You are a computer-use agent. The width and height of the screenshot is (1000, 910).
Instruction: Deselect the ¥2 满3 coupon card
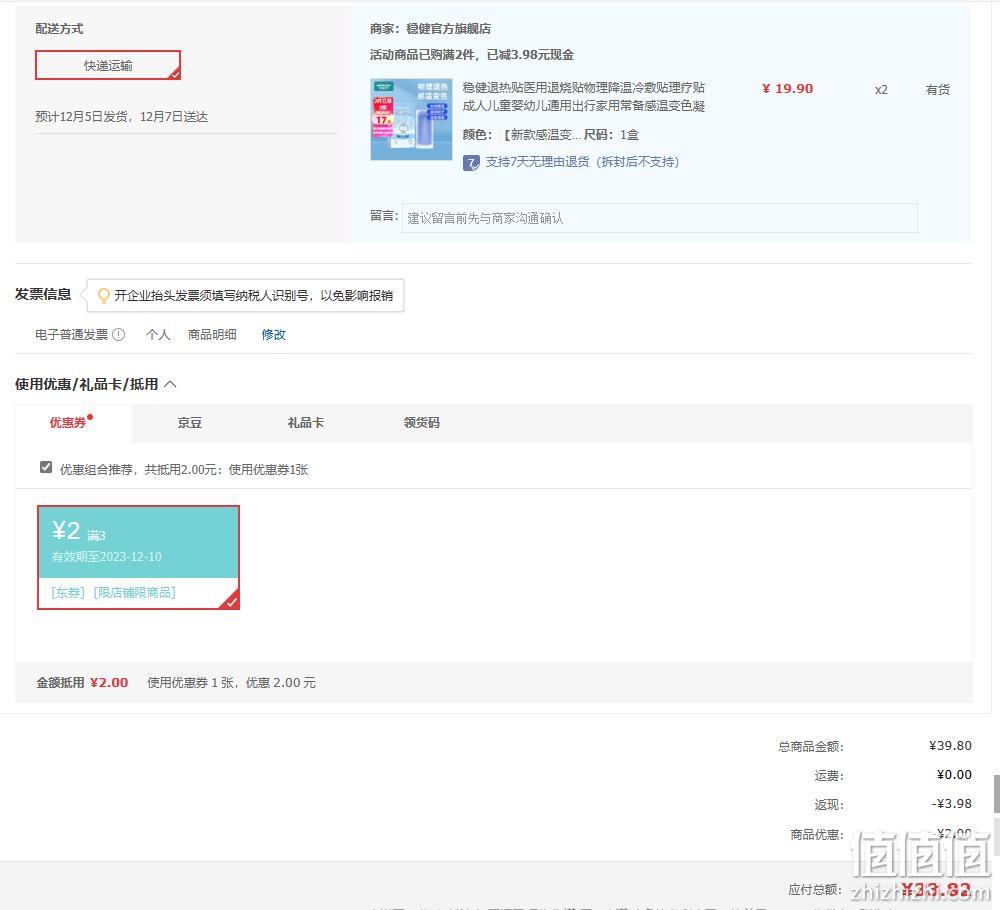click(x=138, y=557)
